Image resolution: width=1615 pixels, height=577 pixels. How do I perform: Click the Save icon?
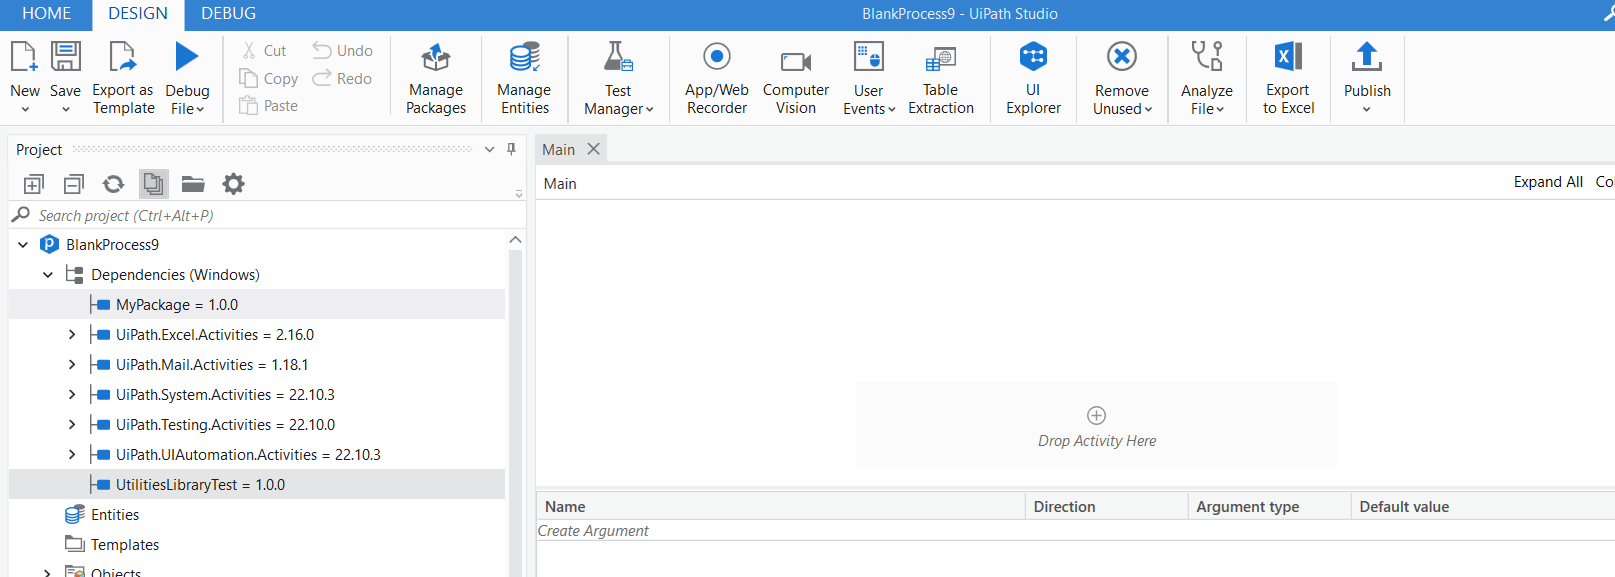pos(66,57)
